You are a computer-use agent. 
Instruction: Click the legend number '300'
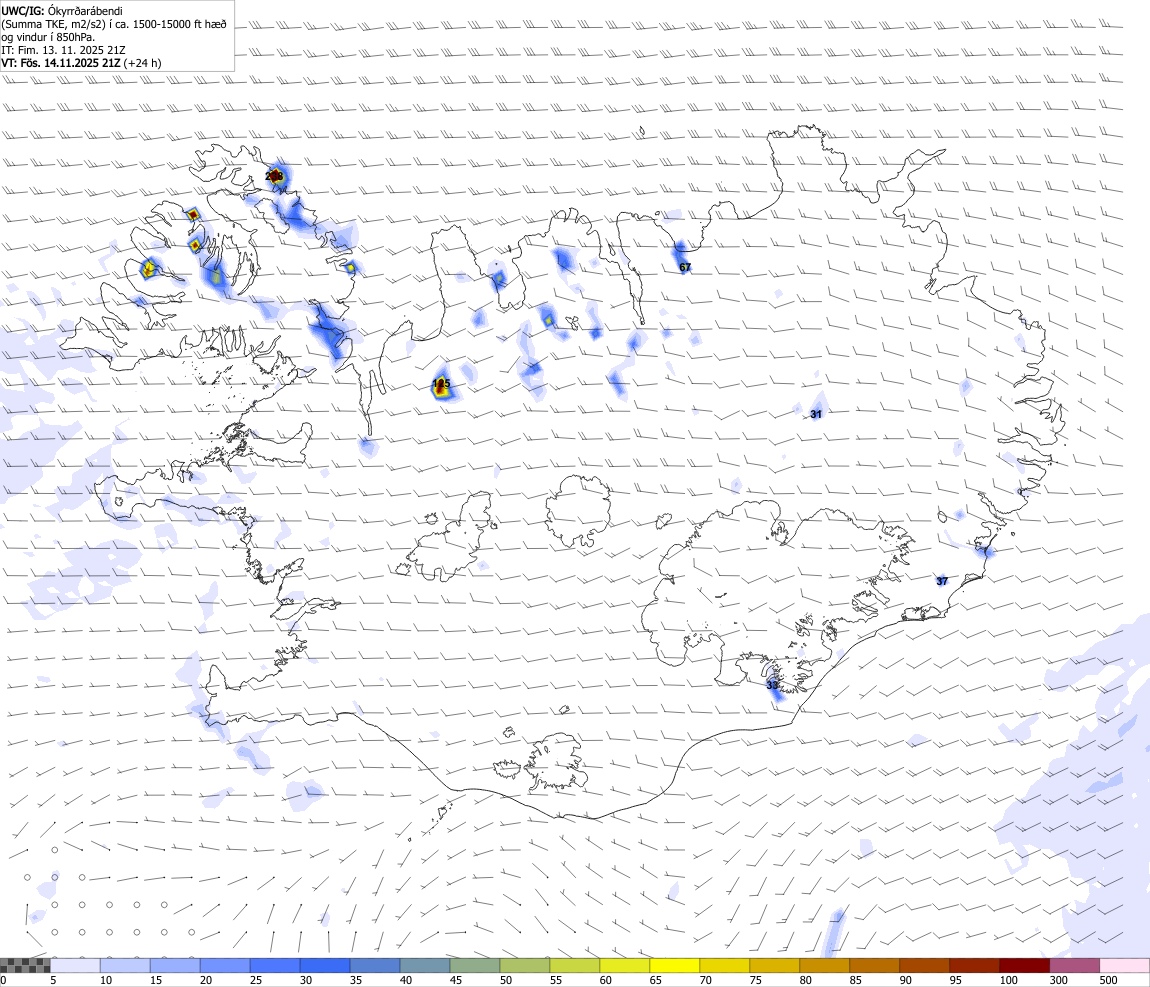[x=1058, y=980]
